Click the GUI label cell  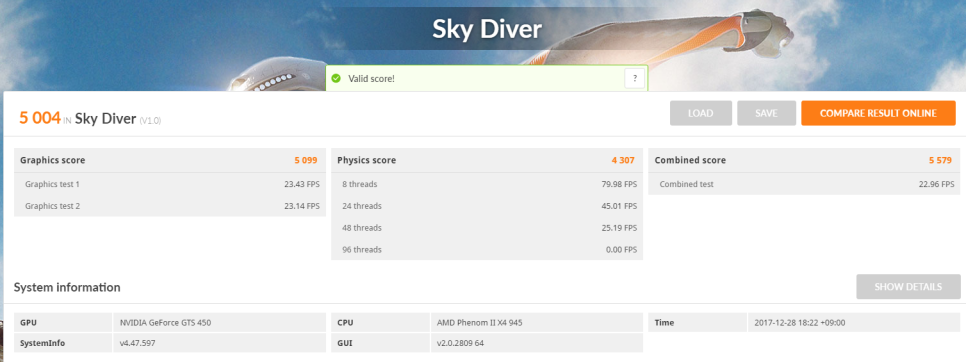coord(380,343)
